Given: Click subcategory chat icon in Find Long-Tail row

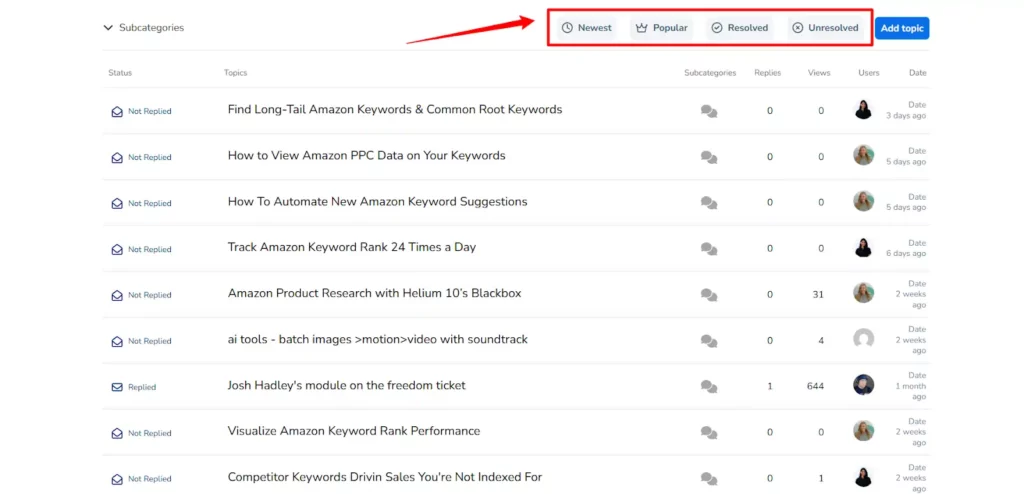Looking at the screenshot, I should coord(709,111).
